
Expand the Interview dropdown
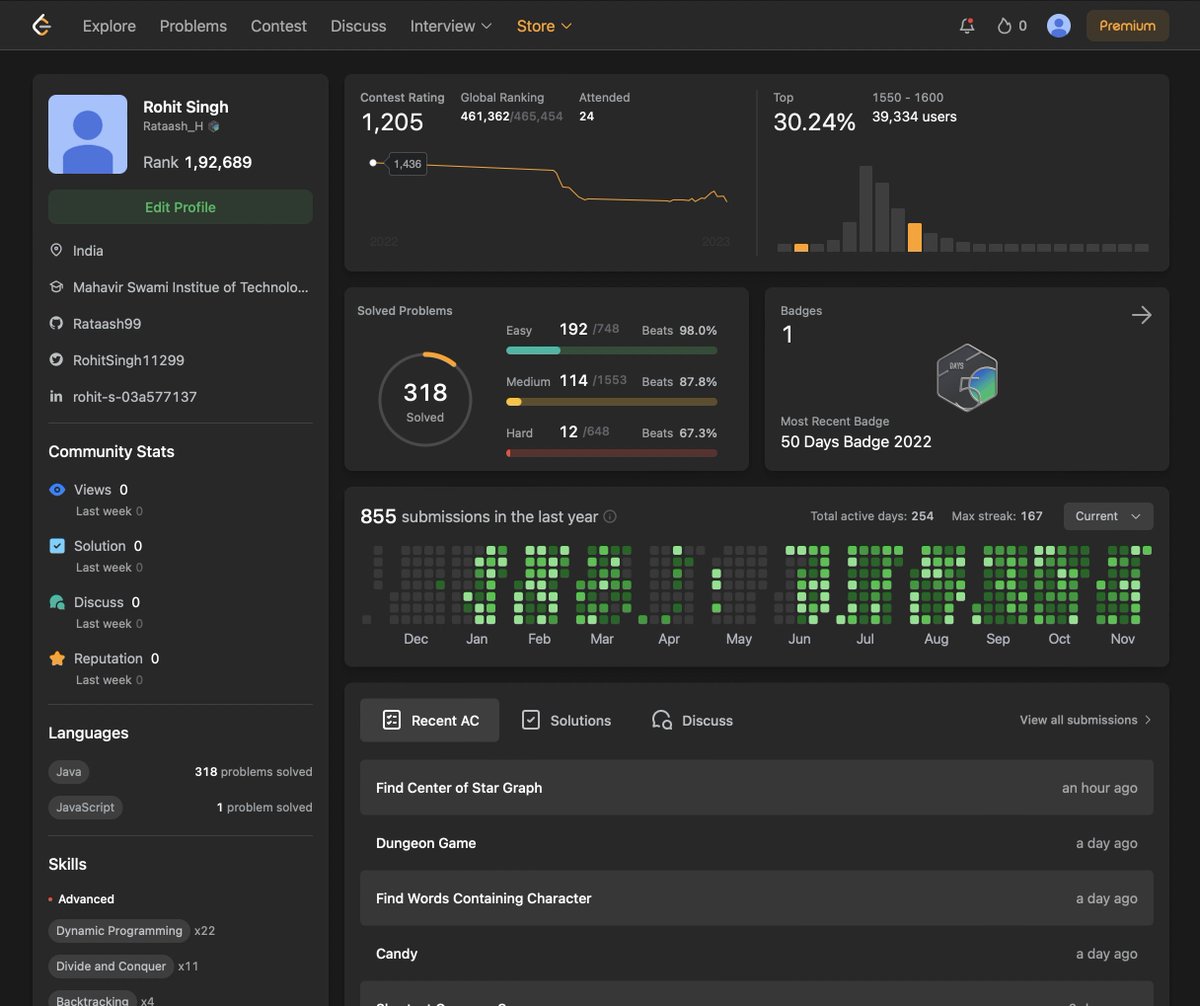tap(450, 26)
